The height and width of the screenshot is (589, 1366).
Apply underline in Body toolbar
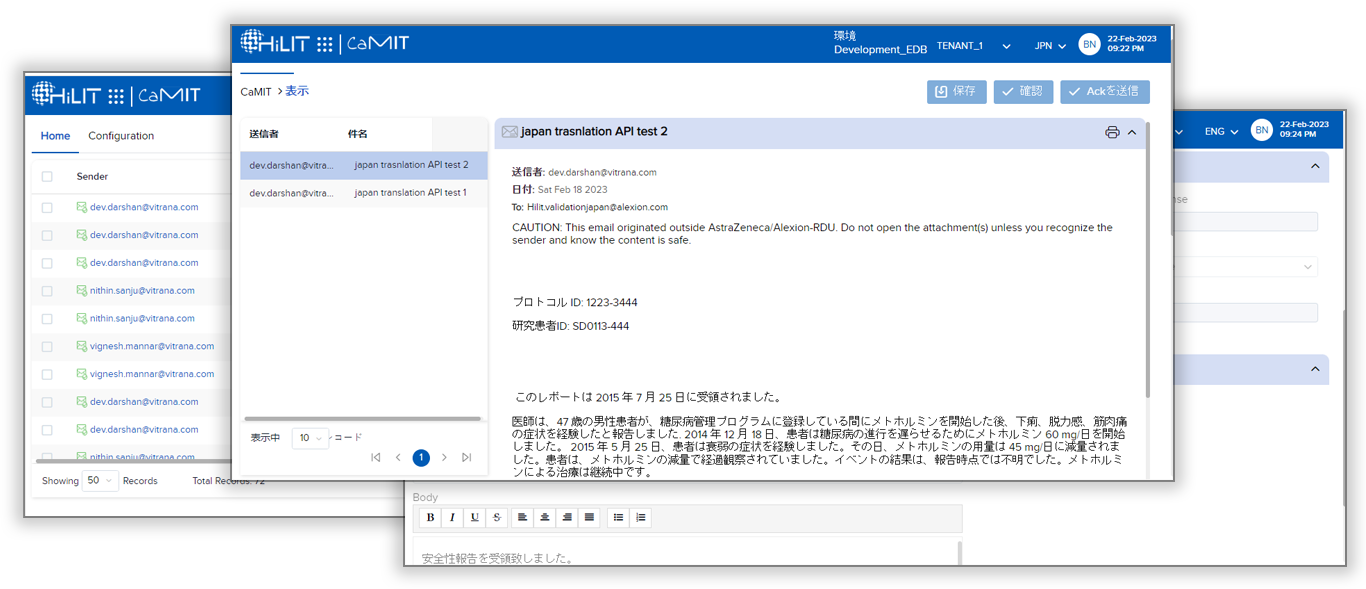pyautogui.click(x=474, y=517)
